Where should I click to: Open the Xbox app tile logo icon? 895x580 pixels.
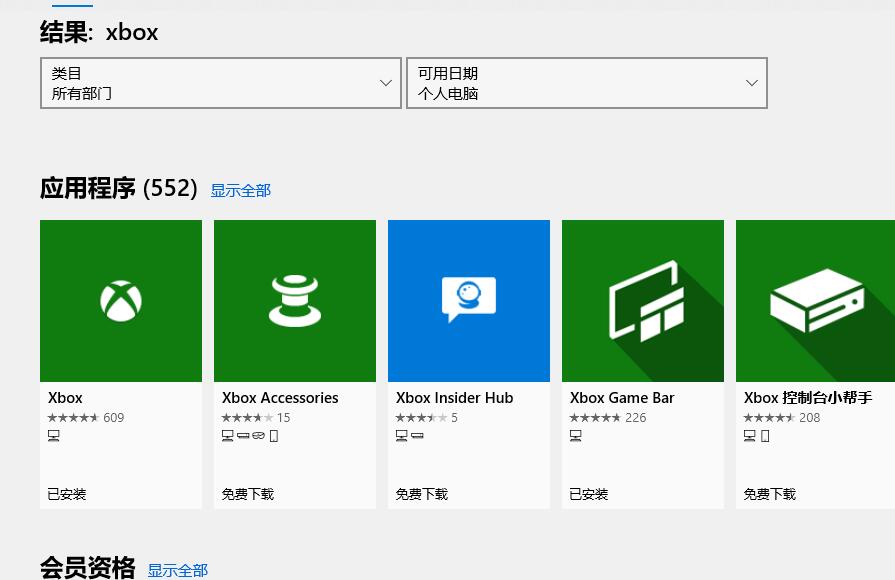[x=120, y=300]
